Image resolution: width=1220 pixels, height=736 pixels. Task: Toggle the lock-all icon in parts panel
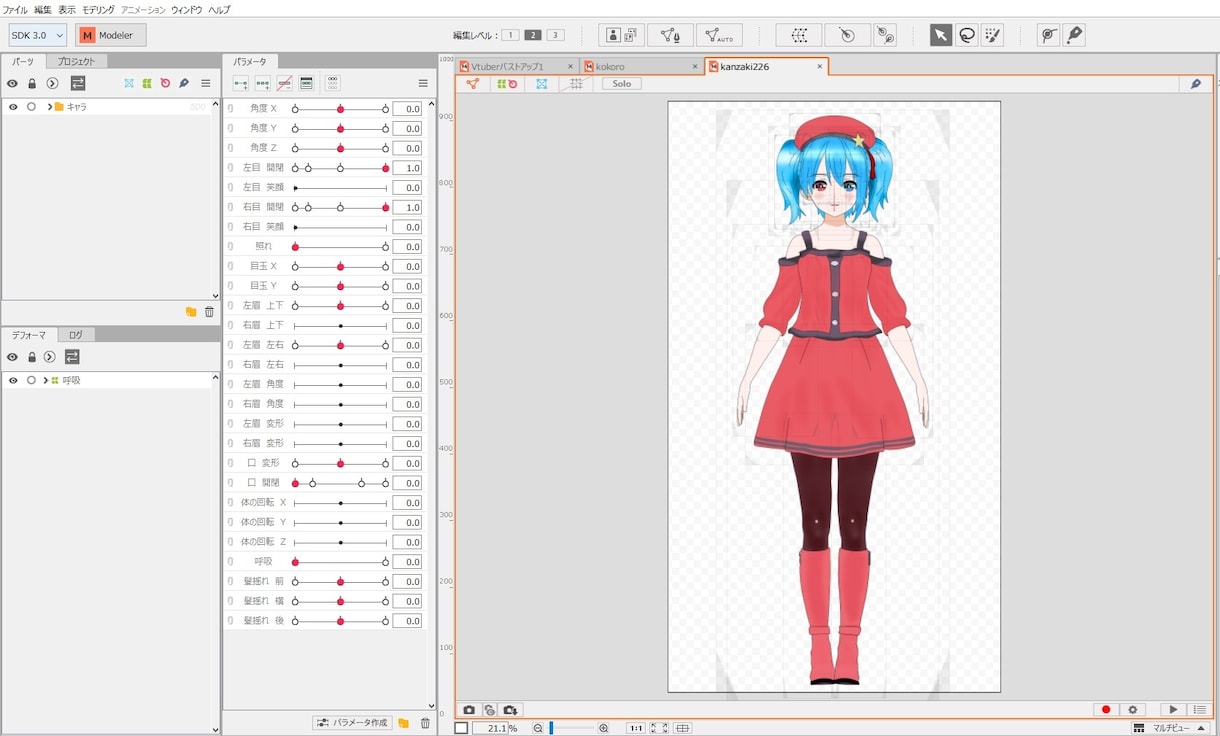(32, 83)
